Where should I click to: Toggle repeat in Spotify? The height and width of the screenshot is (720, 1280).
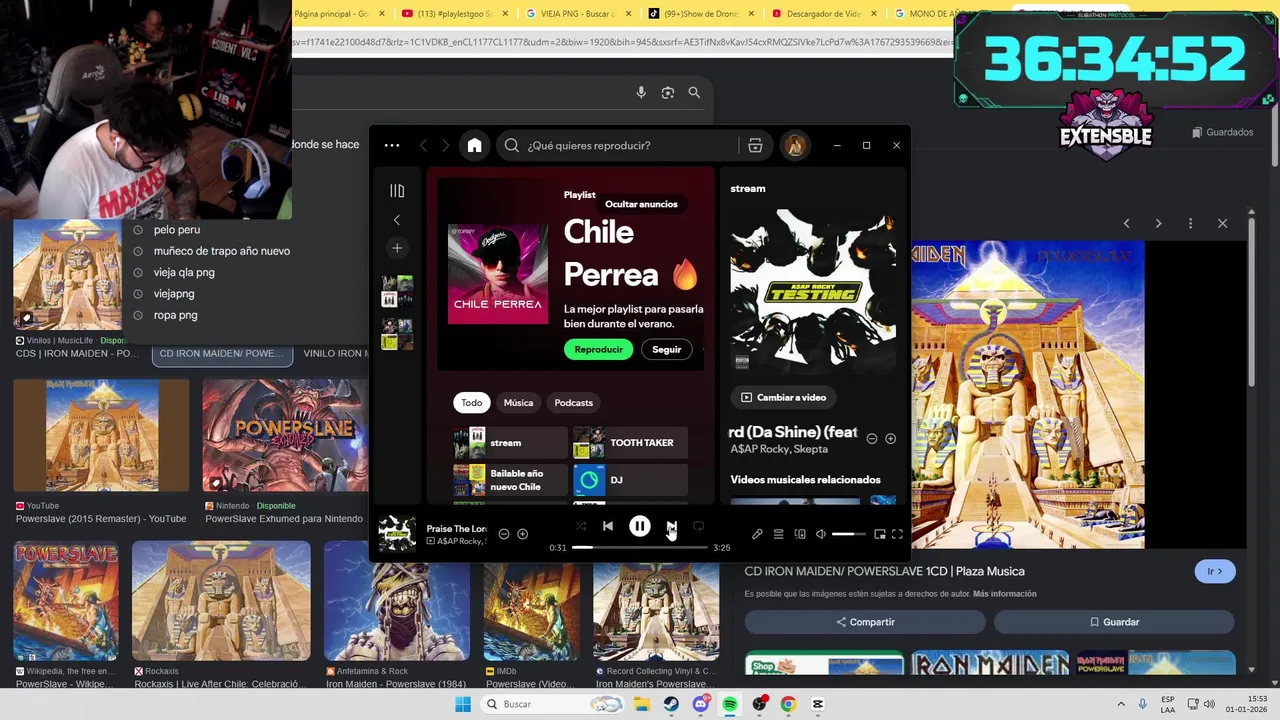click(699, 526)
